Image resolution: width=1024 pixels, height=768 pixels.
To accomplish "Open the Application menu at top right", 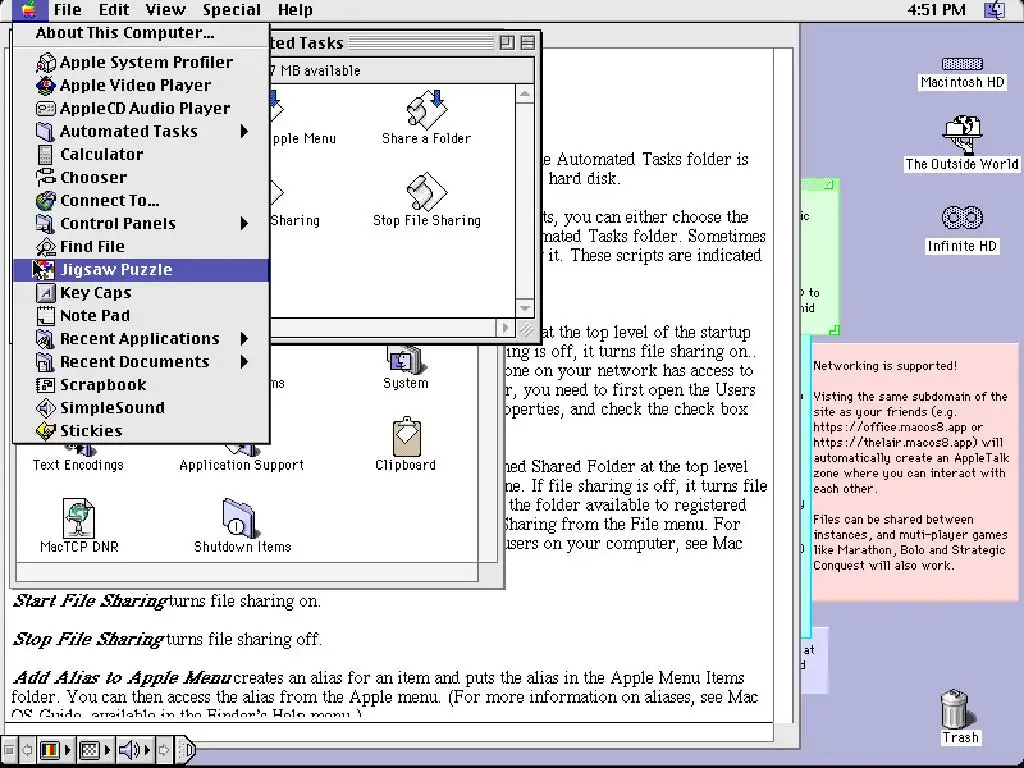I will [x=995, y=10].
